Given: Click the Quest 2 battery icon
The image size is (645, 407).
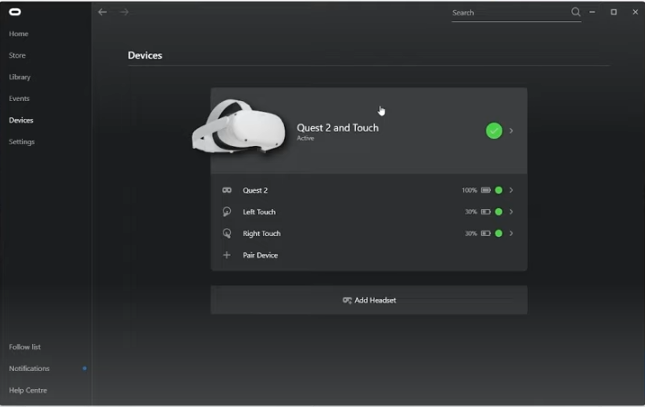Looking at the screenshot, I should click(486, 190).
